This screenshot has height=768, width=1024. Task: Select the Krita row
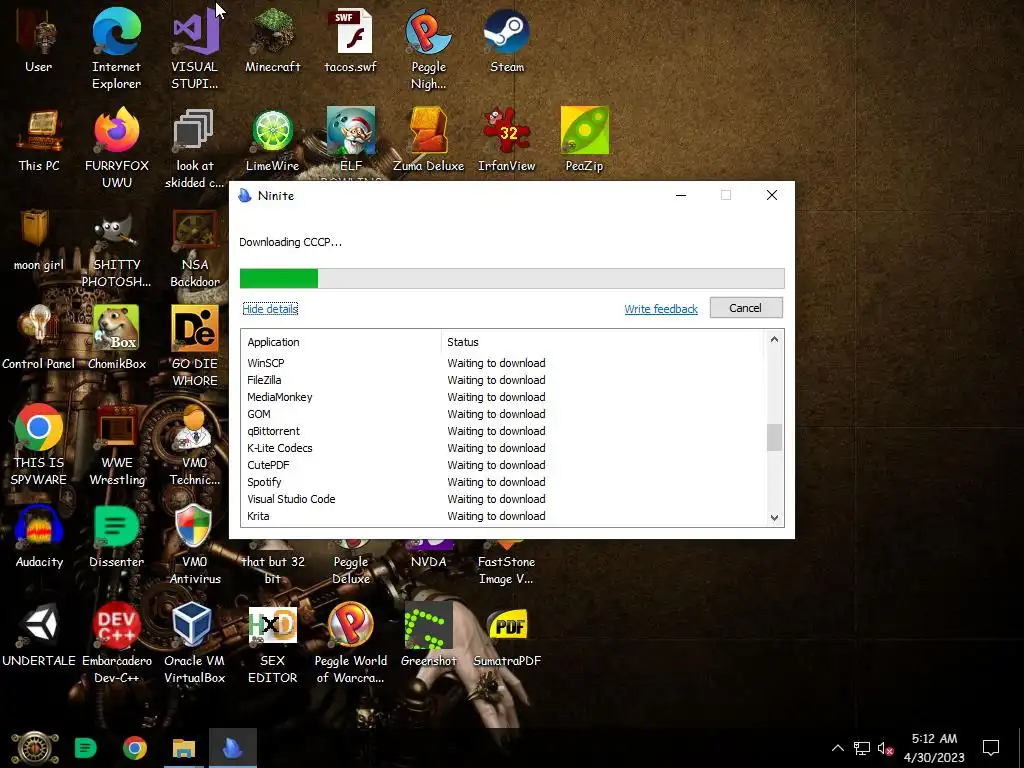(x=503, y=516)
